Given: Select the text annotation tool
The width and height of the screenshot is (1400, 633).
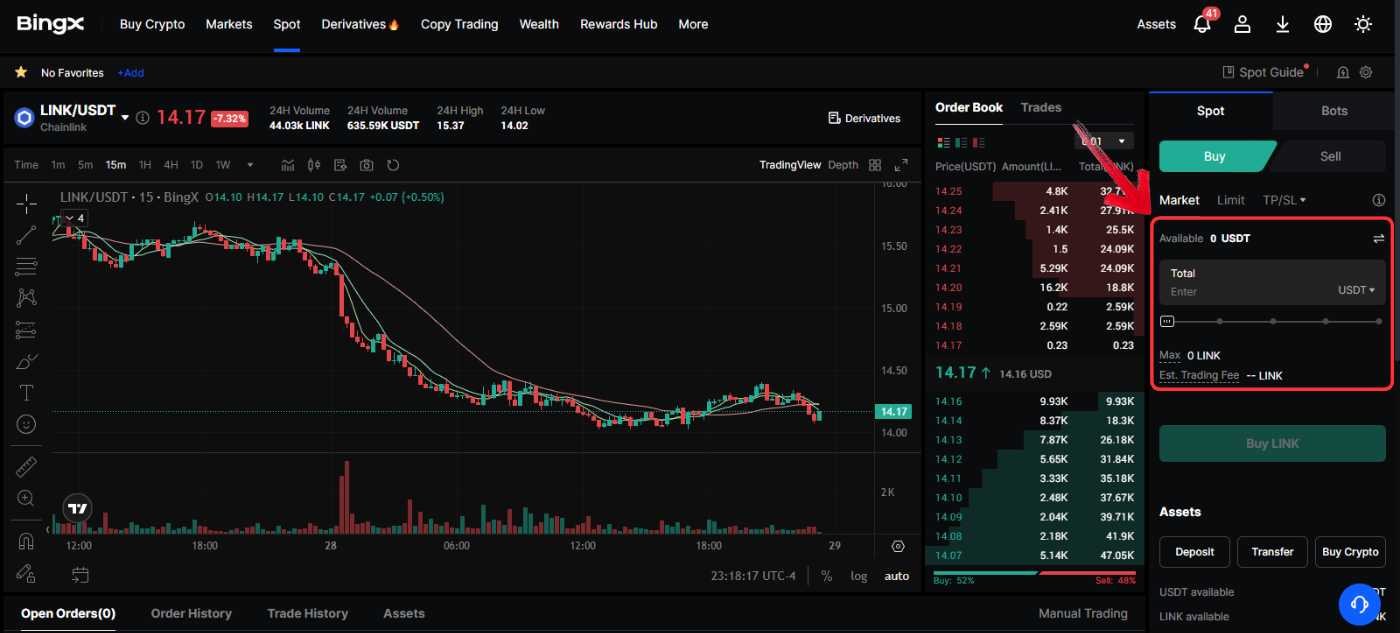Looking at the screenshot, I should tap(27, 392).
